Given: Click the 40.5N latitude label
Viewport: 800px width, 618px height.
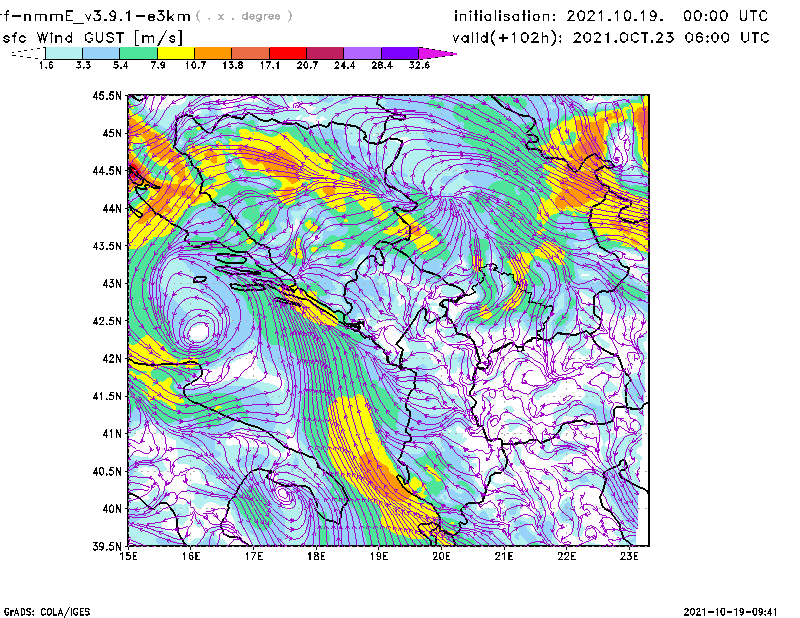Looking at the screenshot, I should (x=108, y=471).
